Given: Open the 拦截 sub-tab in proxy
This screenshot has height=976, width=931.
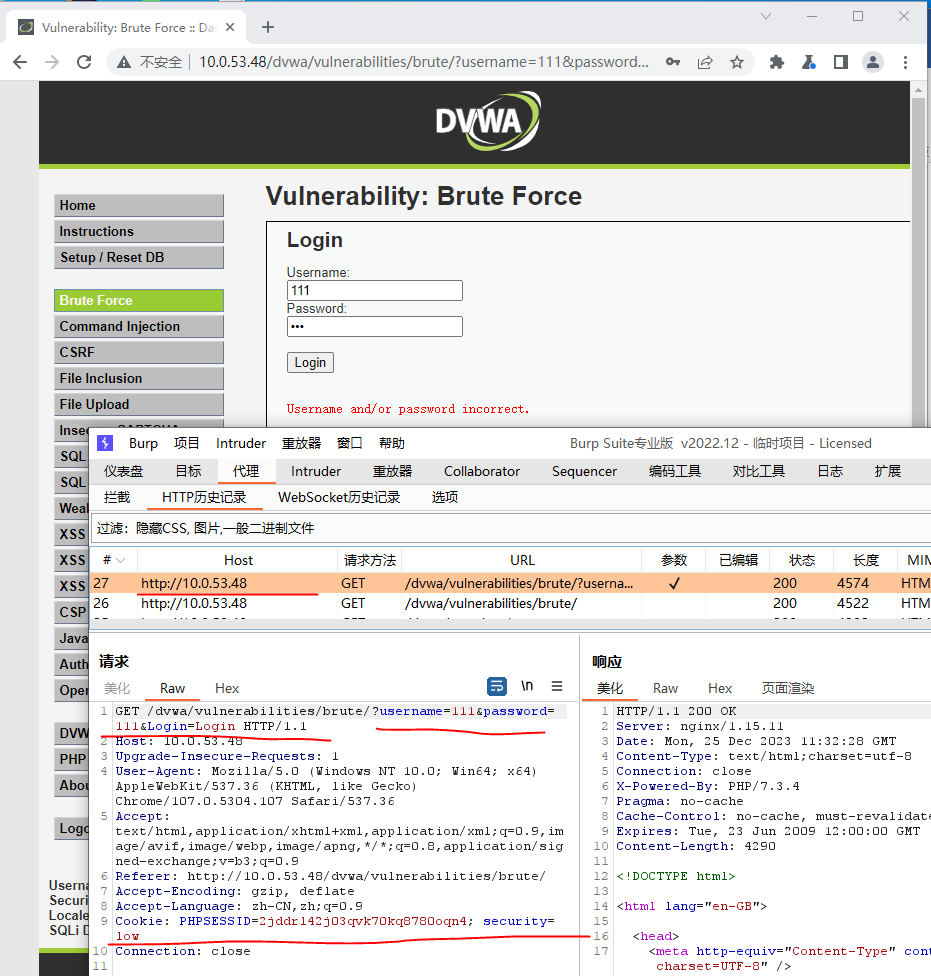Looking at the screenshot, I should [117, 497].
